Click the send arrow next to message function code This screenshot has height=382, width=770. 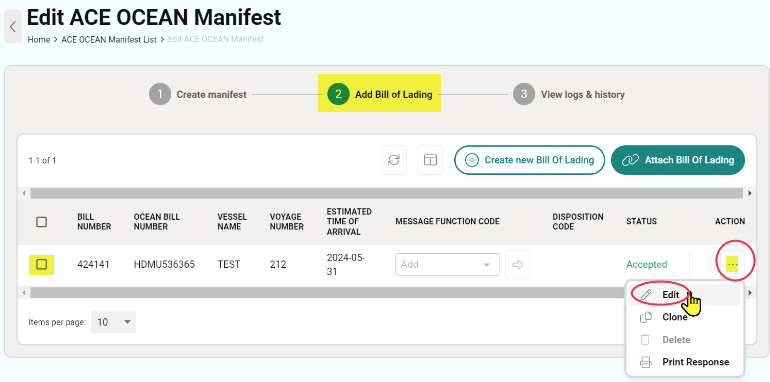click(518, 265)
